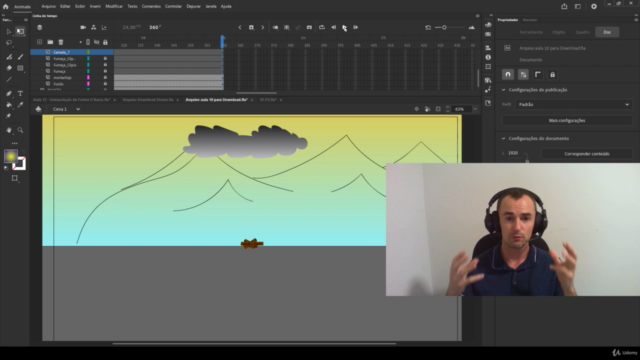Open the Janela menu
The height and width of the screenshot is (360, 640).
click(x=211, y=6)
